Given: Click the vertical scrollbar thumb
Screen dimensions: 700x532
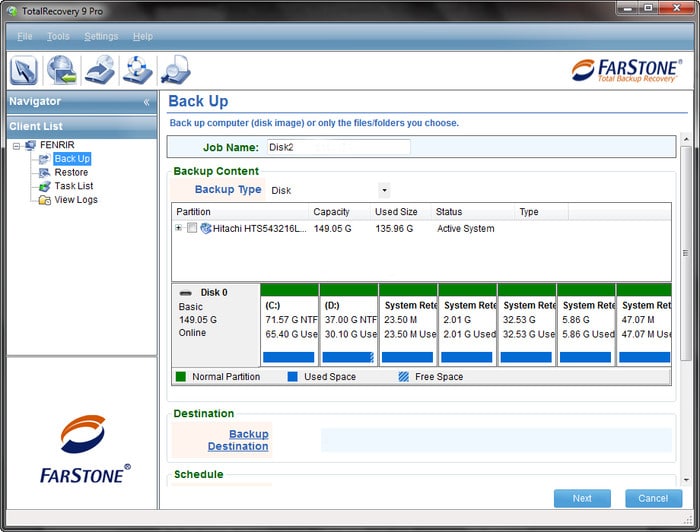Looking at the screenshot, I should tap(686, 253).
